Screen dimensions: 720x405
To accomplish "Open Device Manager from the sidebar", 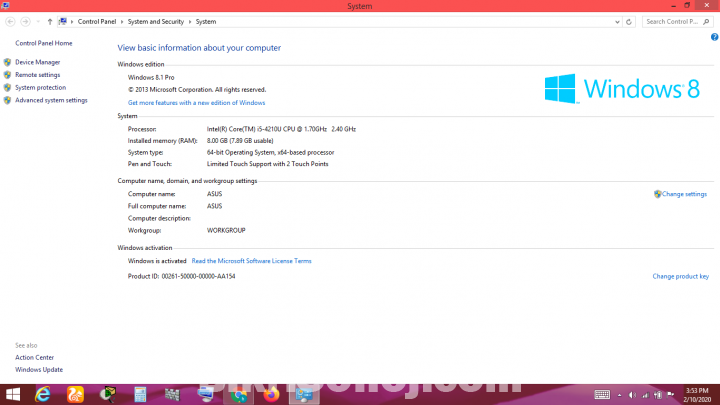I will pos(38,62).
